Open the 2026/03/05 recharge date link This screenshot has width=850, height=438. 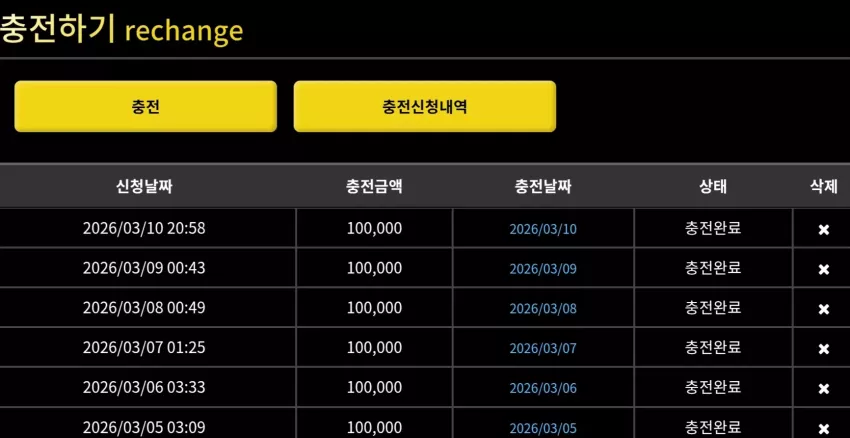(x=543, y=428)
